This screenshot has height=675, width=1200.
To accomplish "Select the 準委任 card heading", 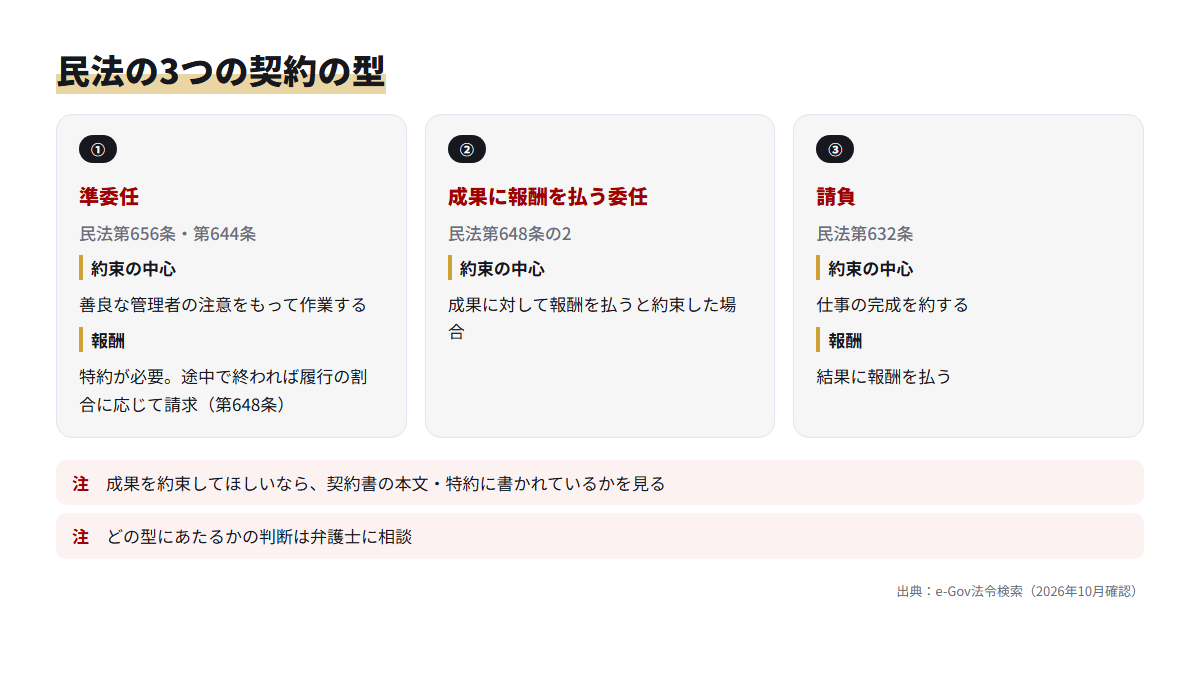I will (109, 197).
